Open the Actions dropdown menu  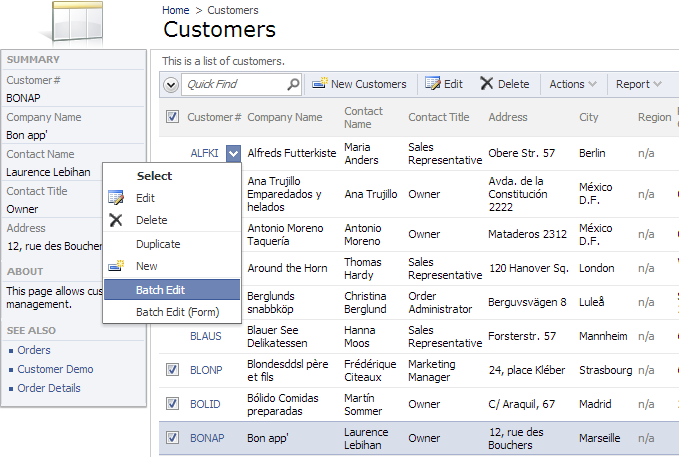(573, 84)
